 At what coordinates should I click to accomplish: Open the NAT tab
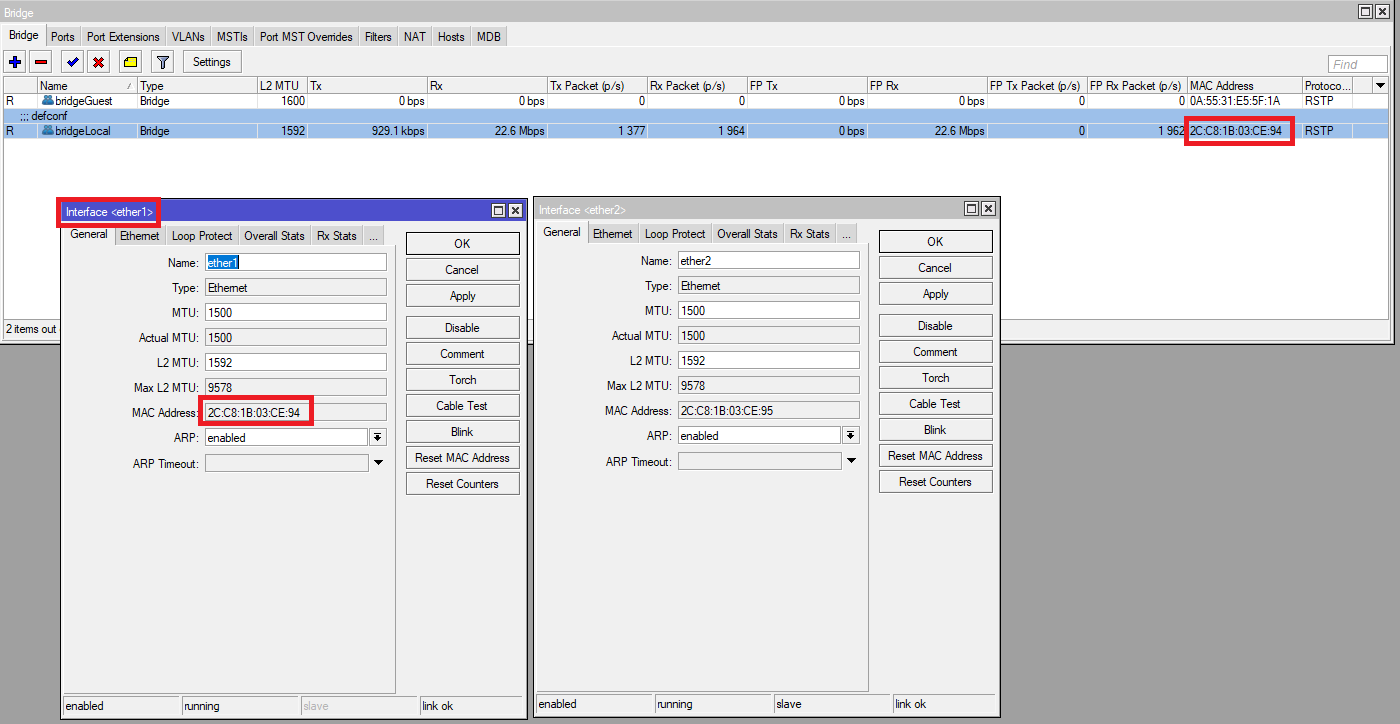pos(415,37)
